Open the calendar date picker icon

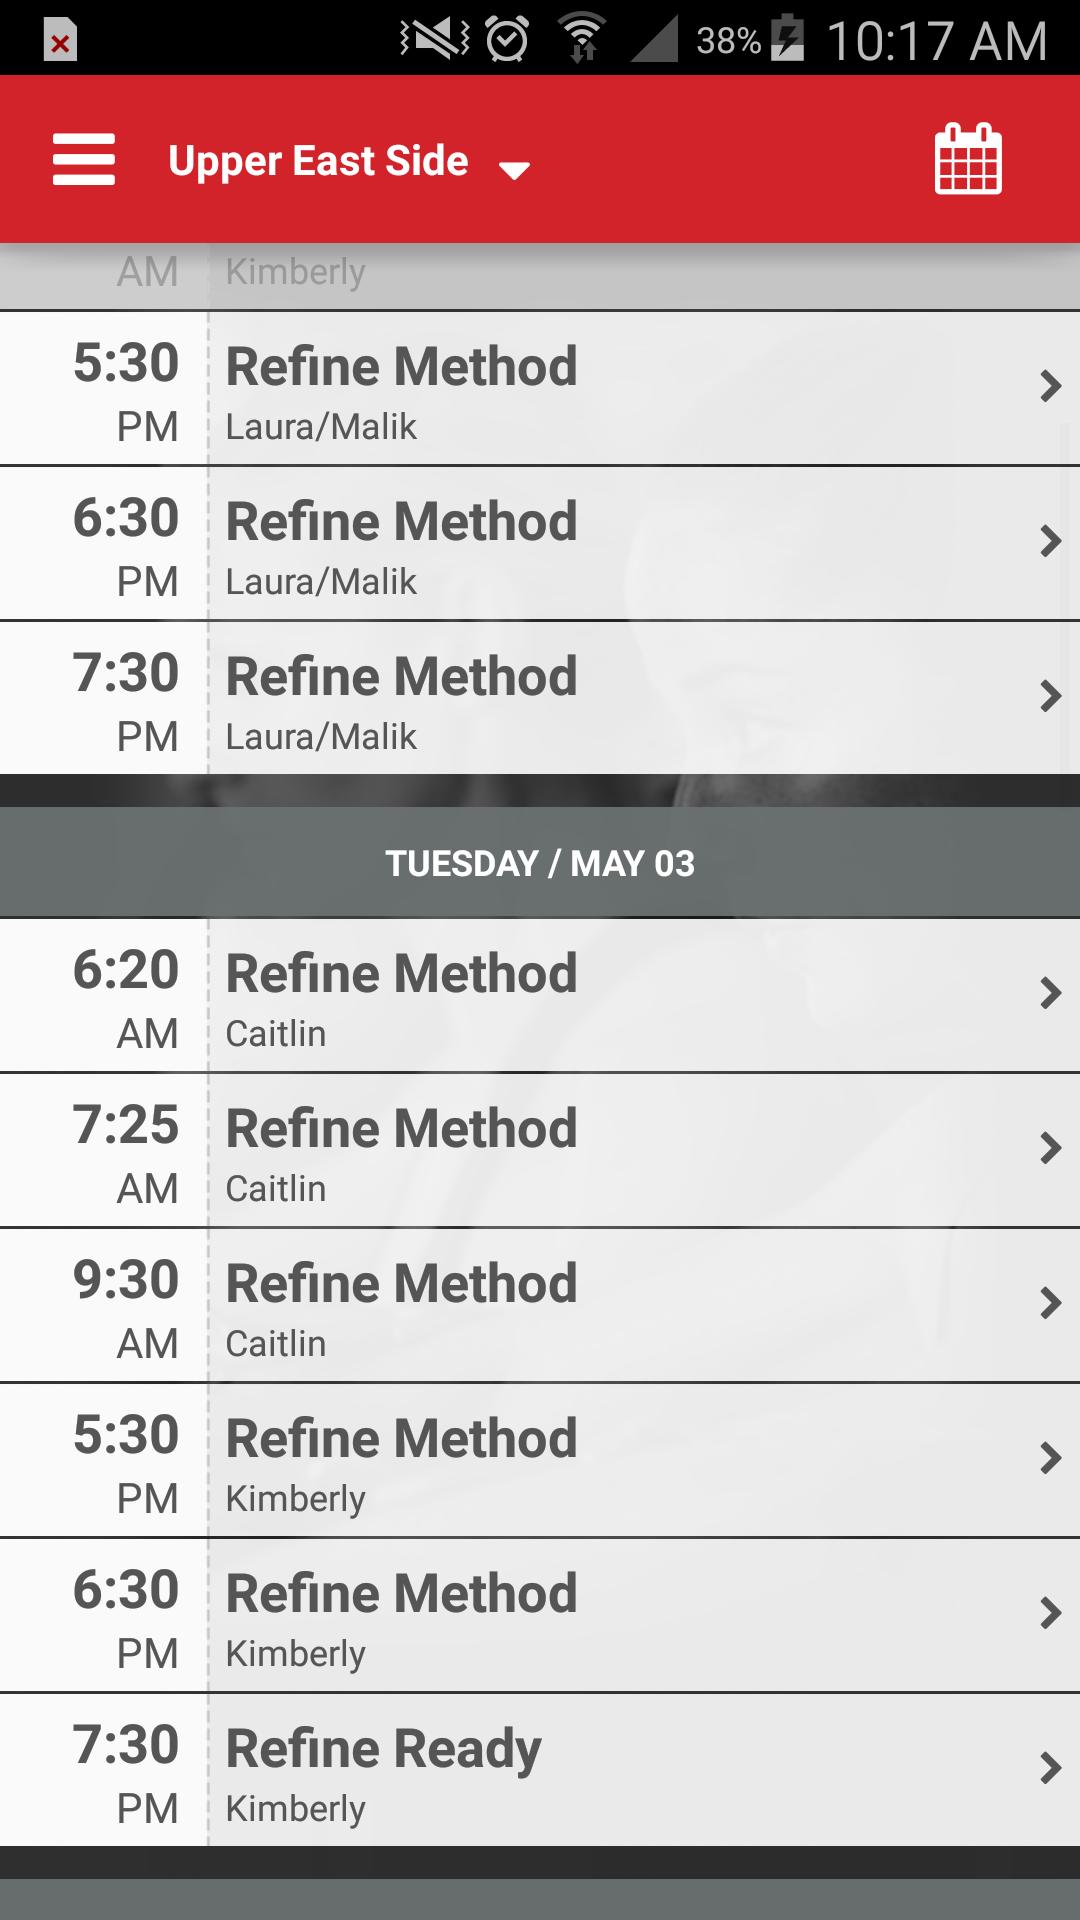tap(967, 159)
